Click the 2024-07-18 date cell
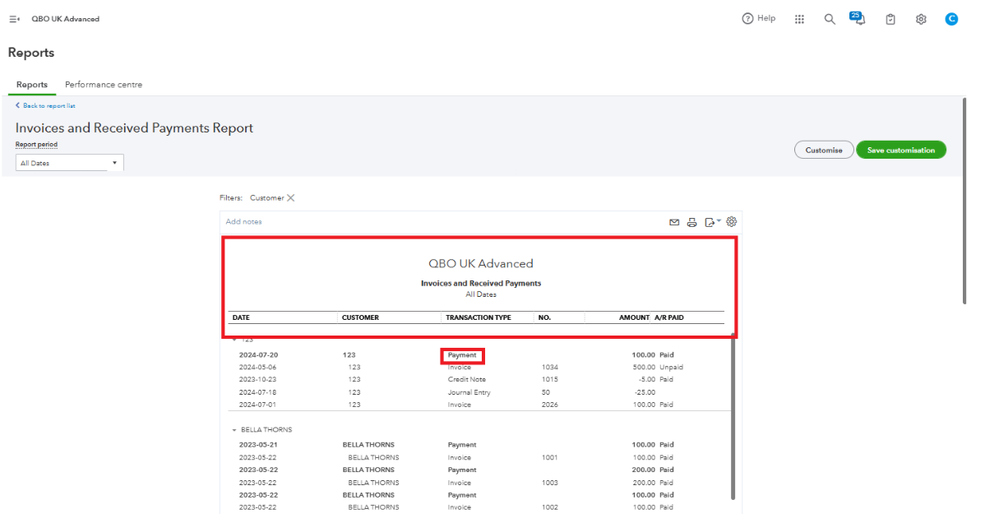The width and height of the screenshot is (999, 514). [257, 392]
